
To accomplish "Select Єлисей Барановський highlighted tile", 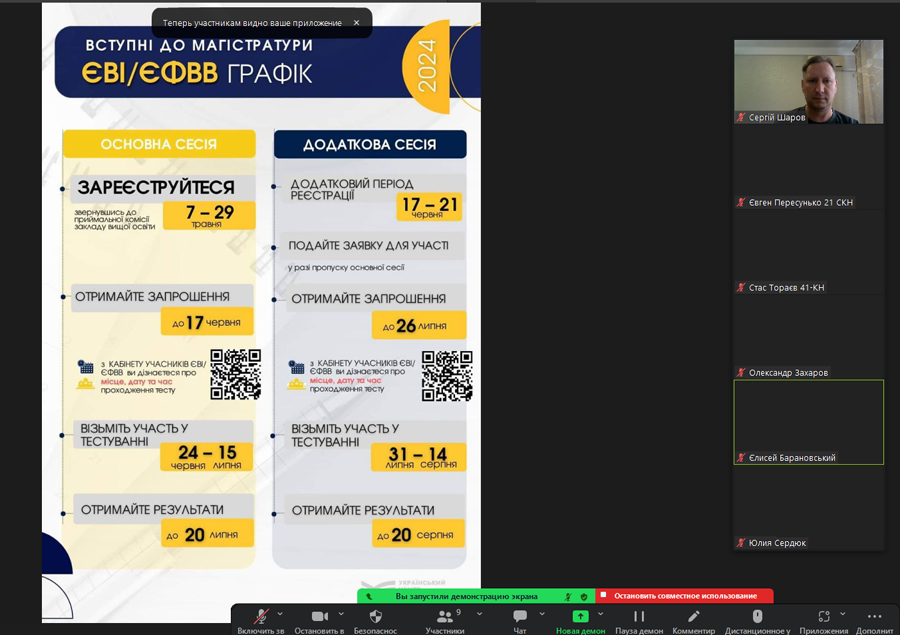I will 808,422.
